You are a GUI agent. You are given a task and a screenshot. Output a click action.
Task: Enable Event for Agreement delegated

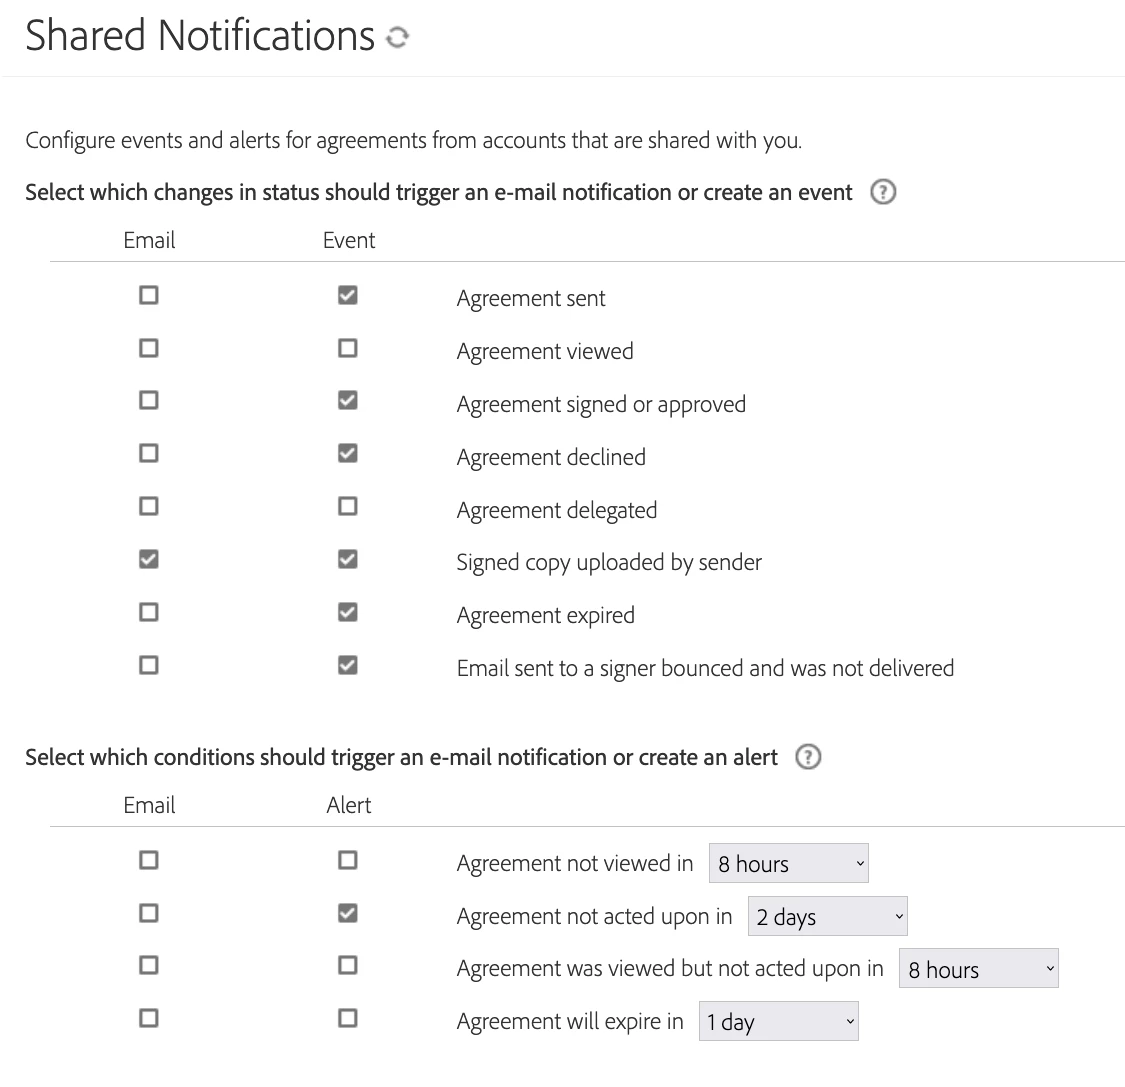pyautogui.click(x=348, y=507)
